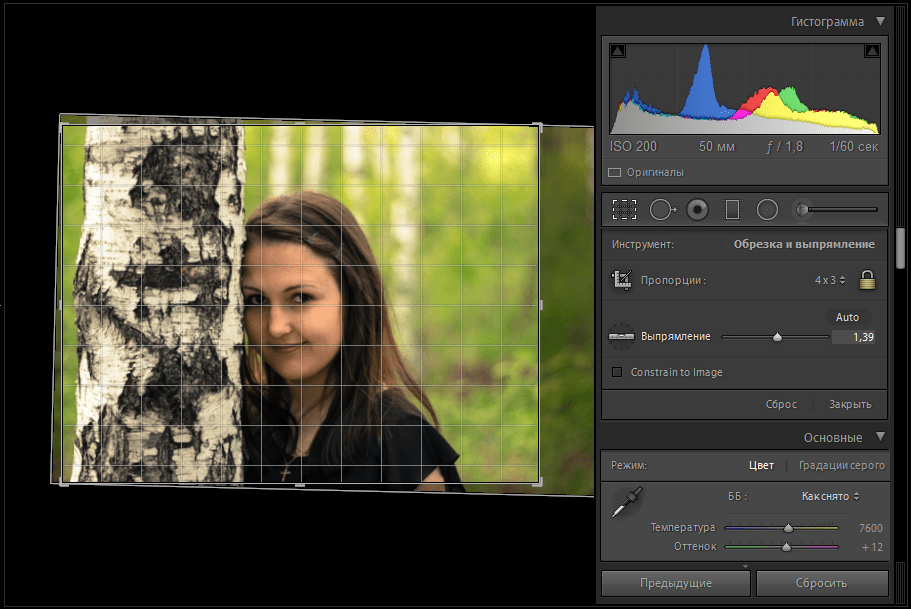Select the Цвет processing mode
Viewport: 911px width, 609px height.
(x=761, y=465)
